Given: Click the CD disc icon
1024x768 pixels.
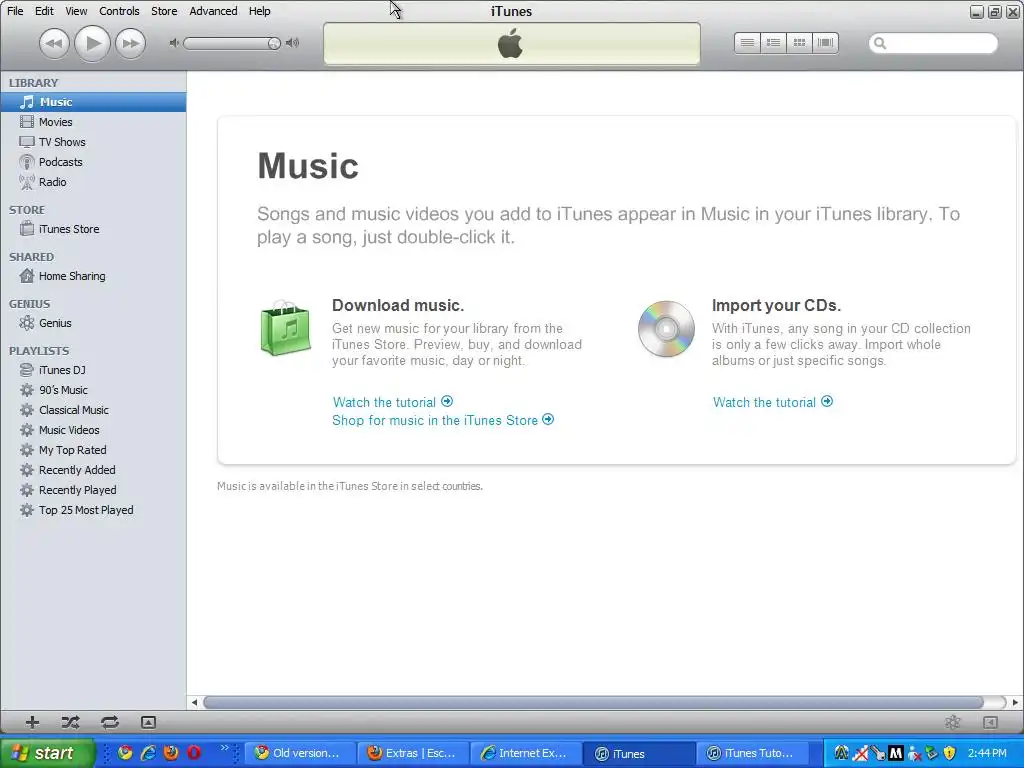Looking at the screenshot, I should (666, 329).
